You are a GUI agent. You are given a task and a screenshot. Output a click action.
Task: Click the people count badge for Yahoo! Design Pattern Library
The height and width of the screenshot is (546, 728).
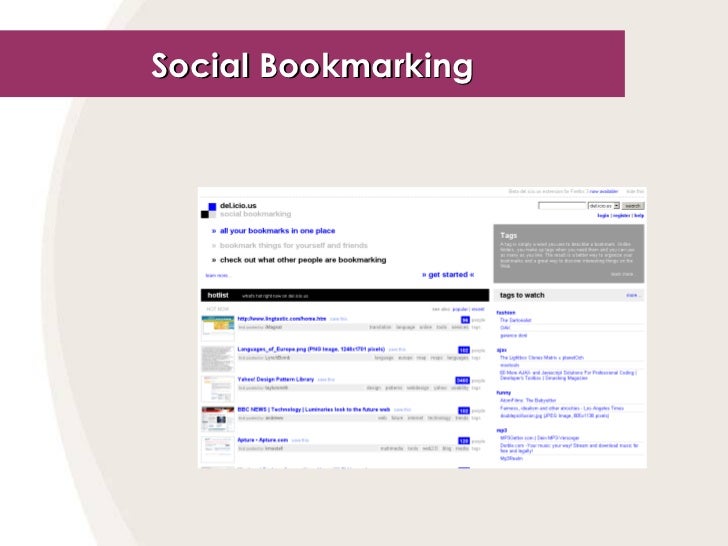462,380
